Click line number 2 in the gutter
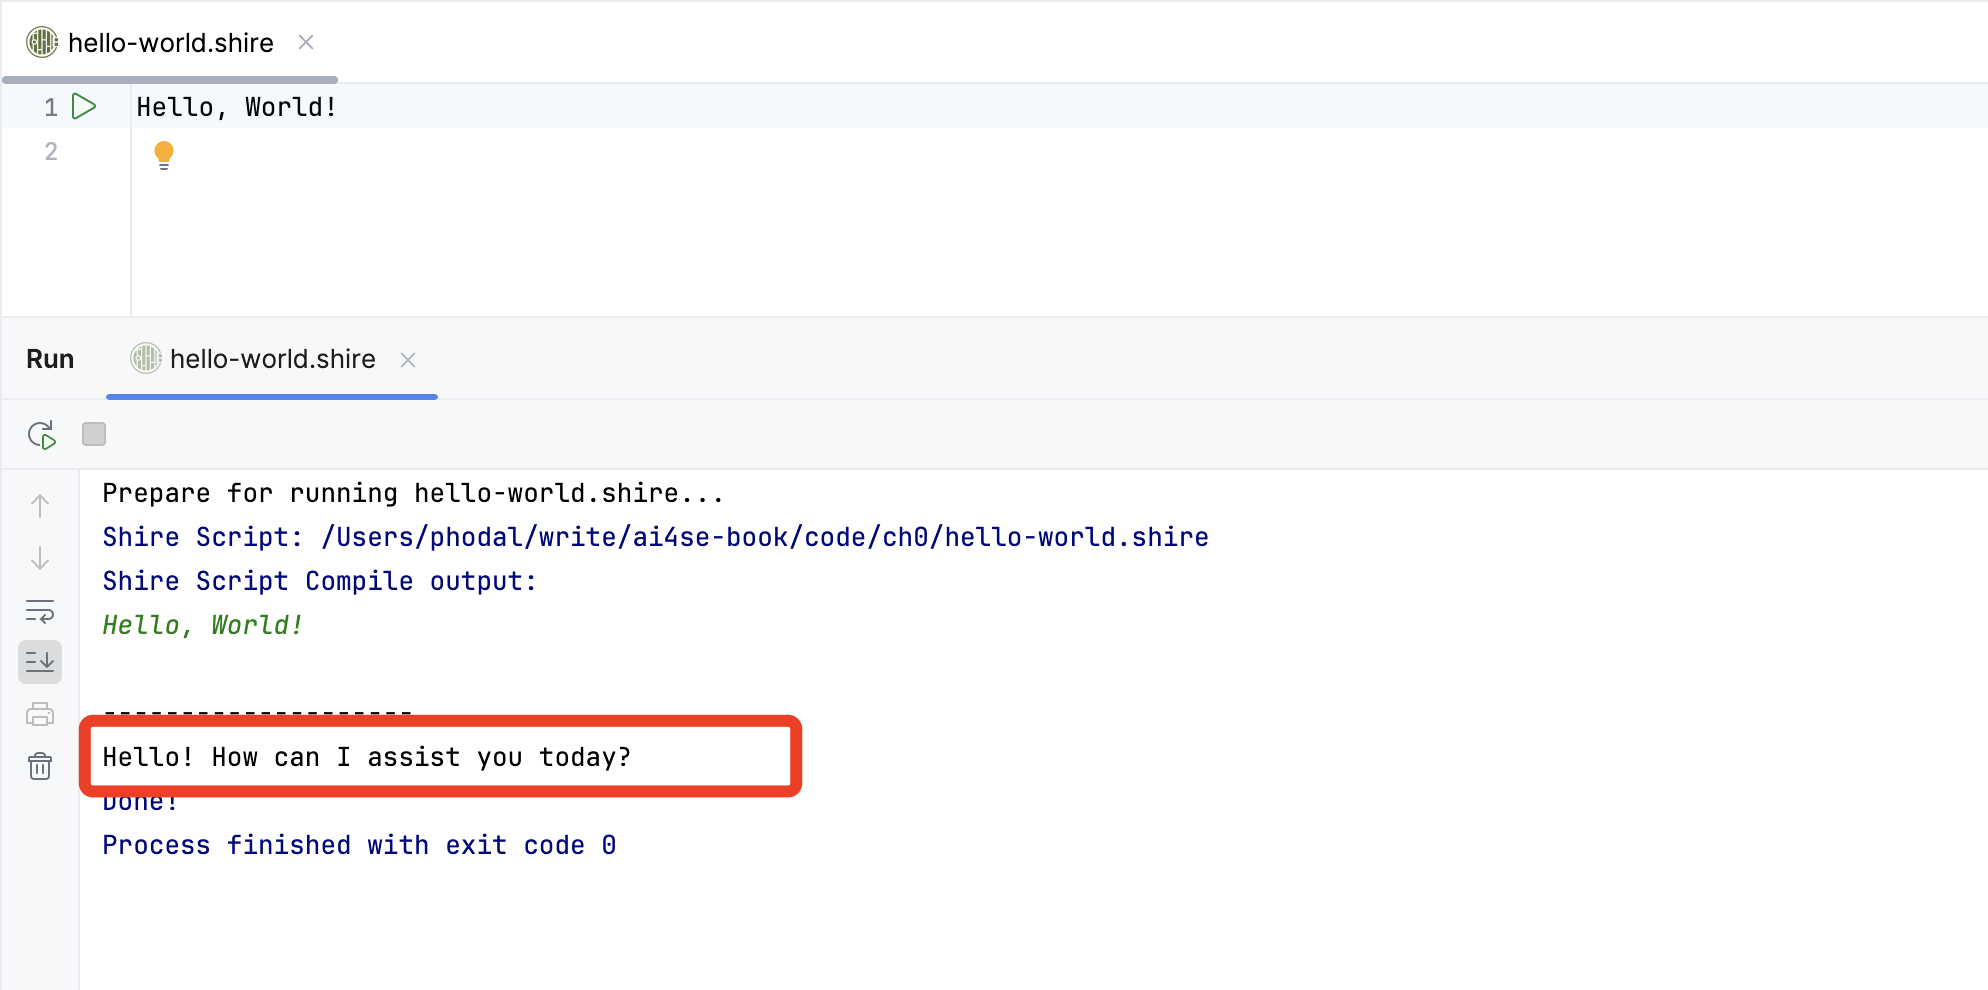This screenshot has height=990, width=1988. (51, 151)
